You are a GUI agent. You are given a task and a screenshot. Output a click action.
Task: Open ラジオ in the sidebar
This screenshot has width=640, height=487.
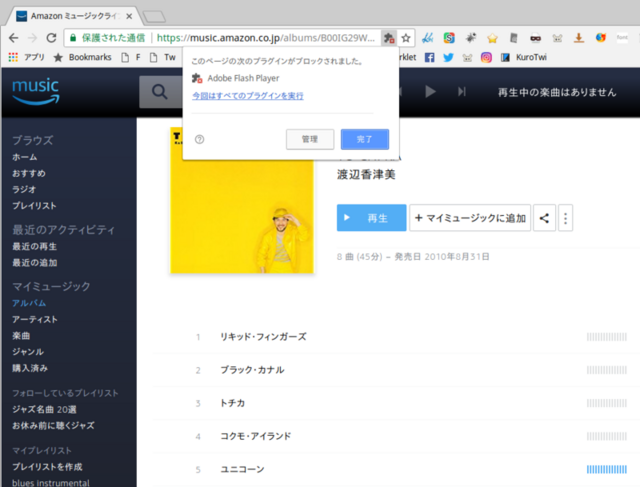[24, 189]
